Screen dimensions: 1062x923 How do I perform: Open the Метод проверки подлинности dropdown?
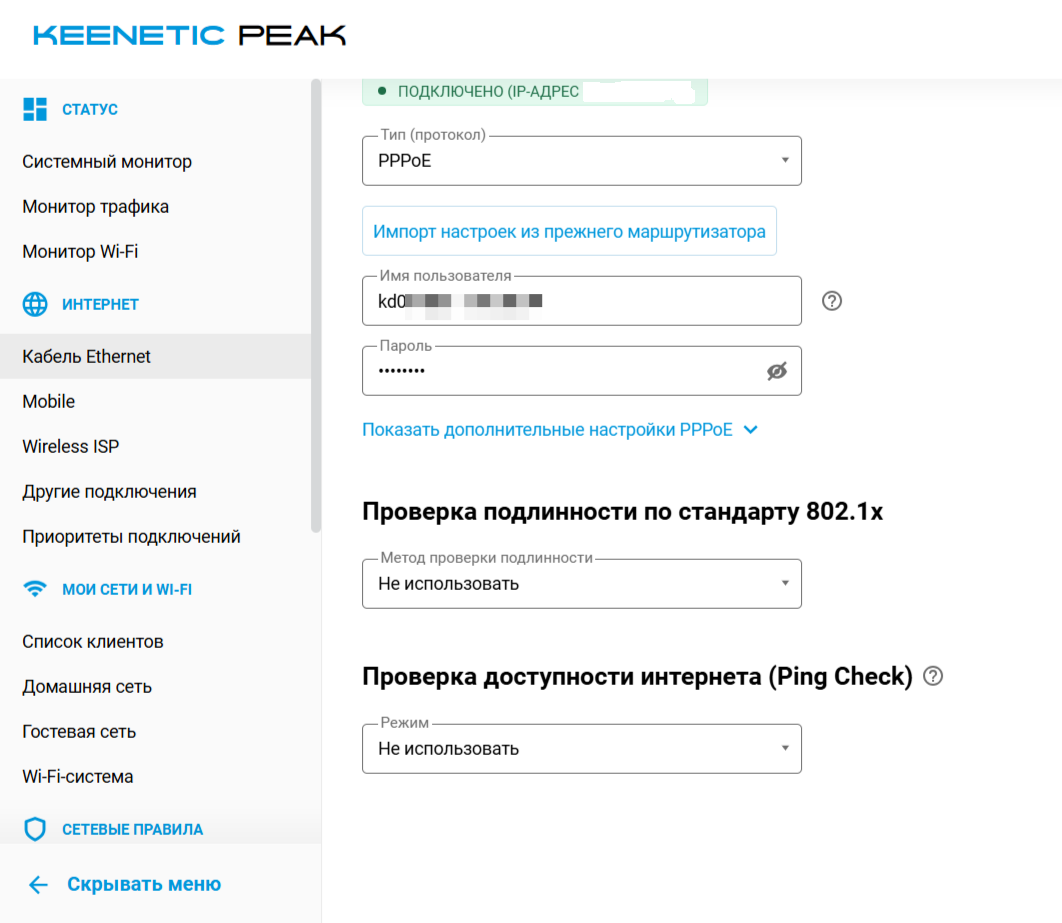point(582,584)
